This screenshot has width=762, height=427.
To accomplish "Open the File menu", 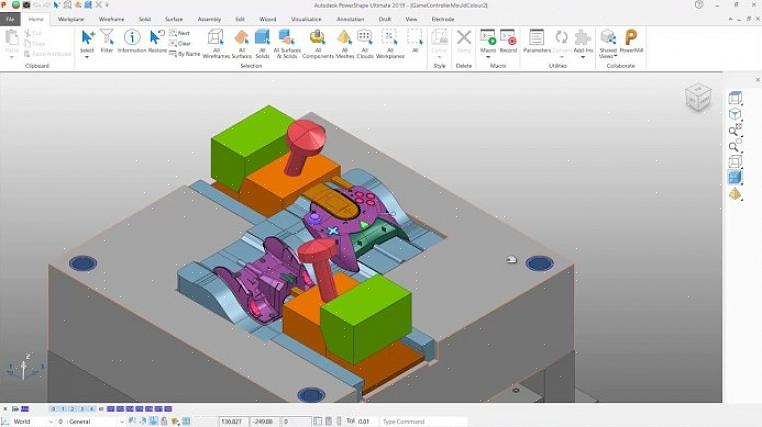I will tap(10, 19).
